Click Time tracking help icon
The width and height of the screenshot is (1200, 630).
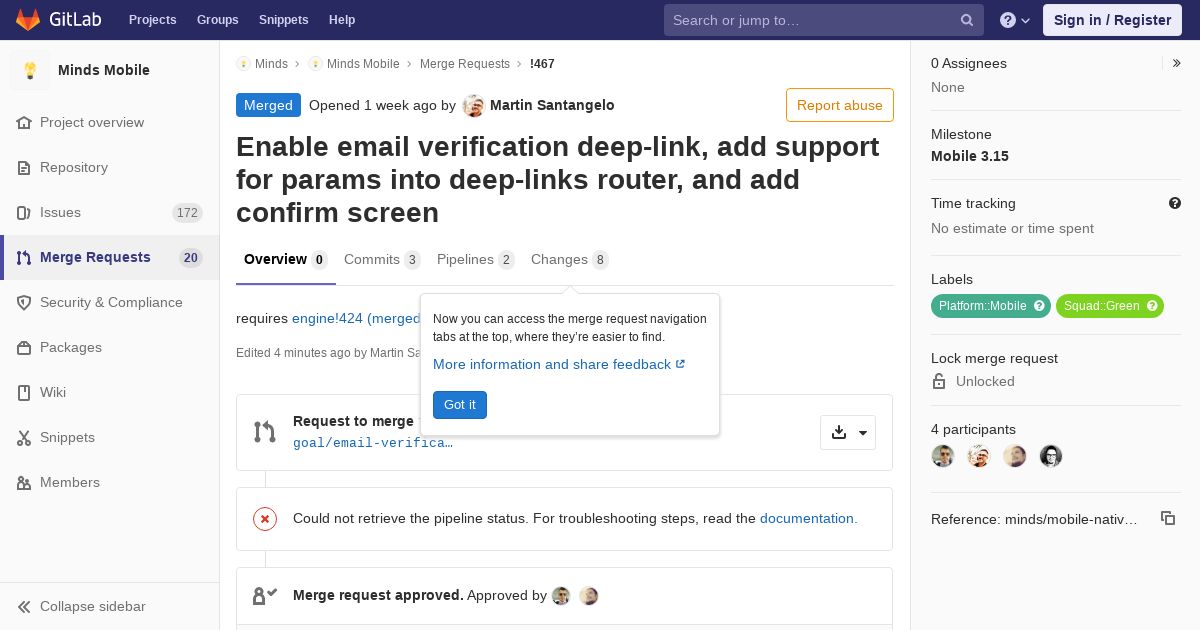(x=1175, y=203)
